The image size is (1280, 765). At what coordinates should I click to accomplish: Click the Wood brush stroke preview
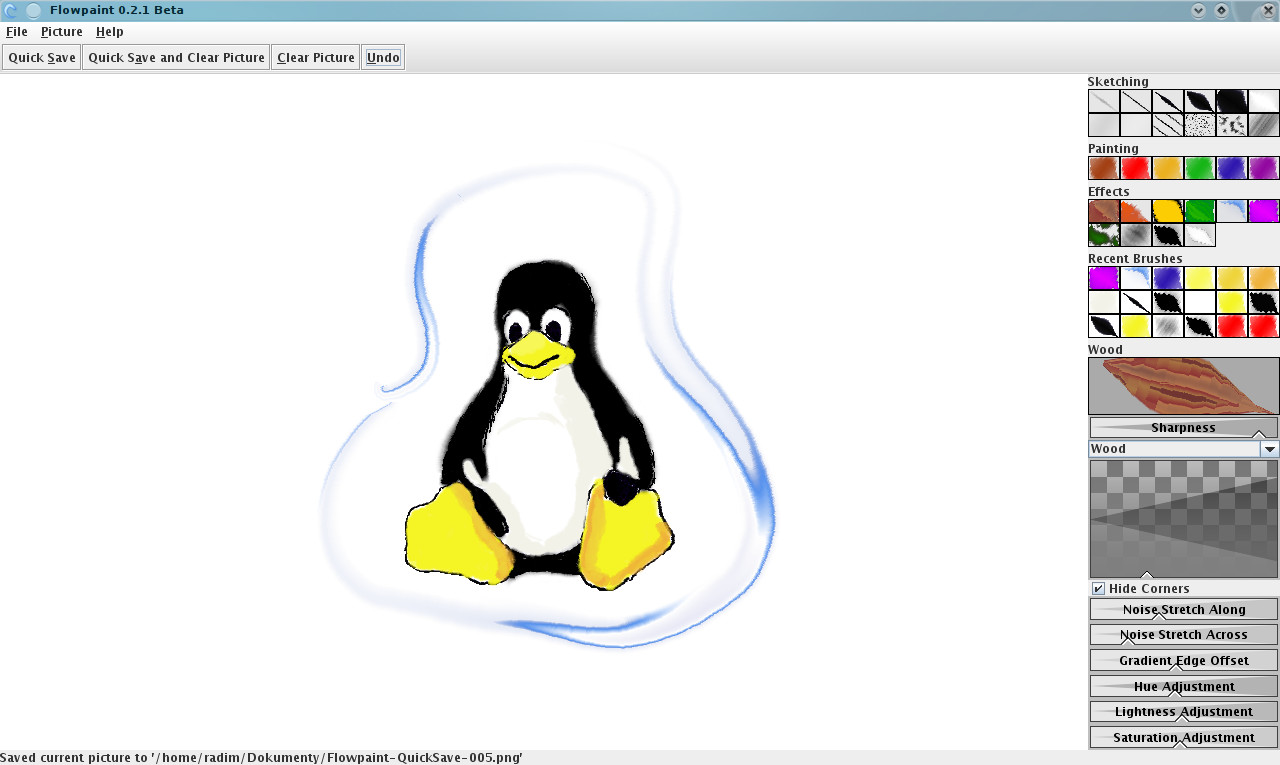1184,386
